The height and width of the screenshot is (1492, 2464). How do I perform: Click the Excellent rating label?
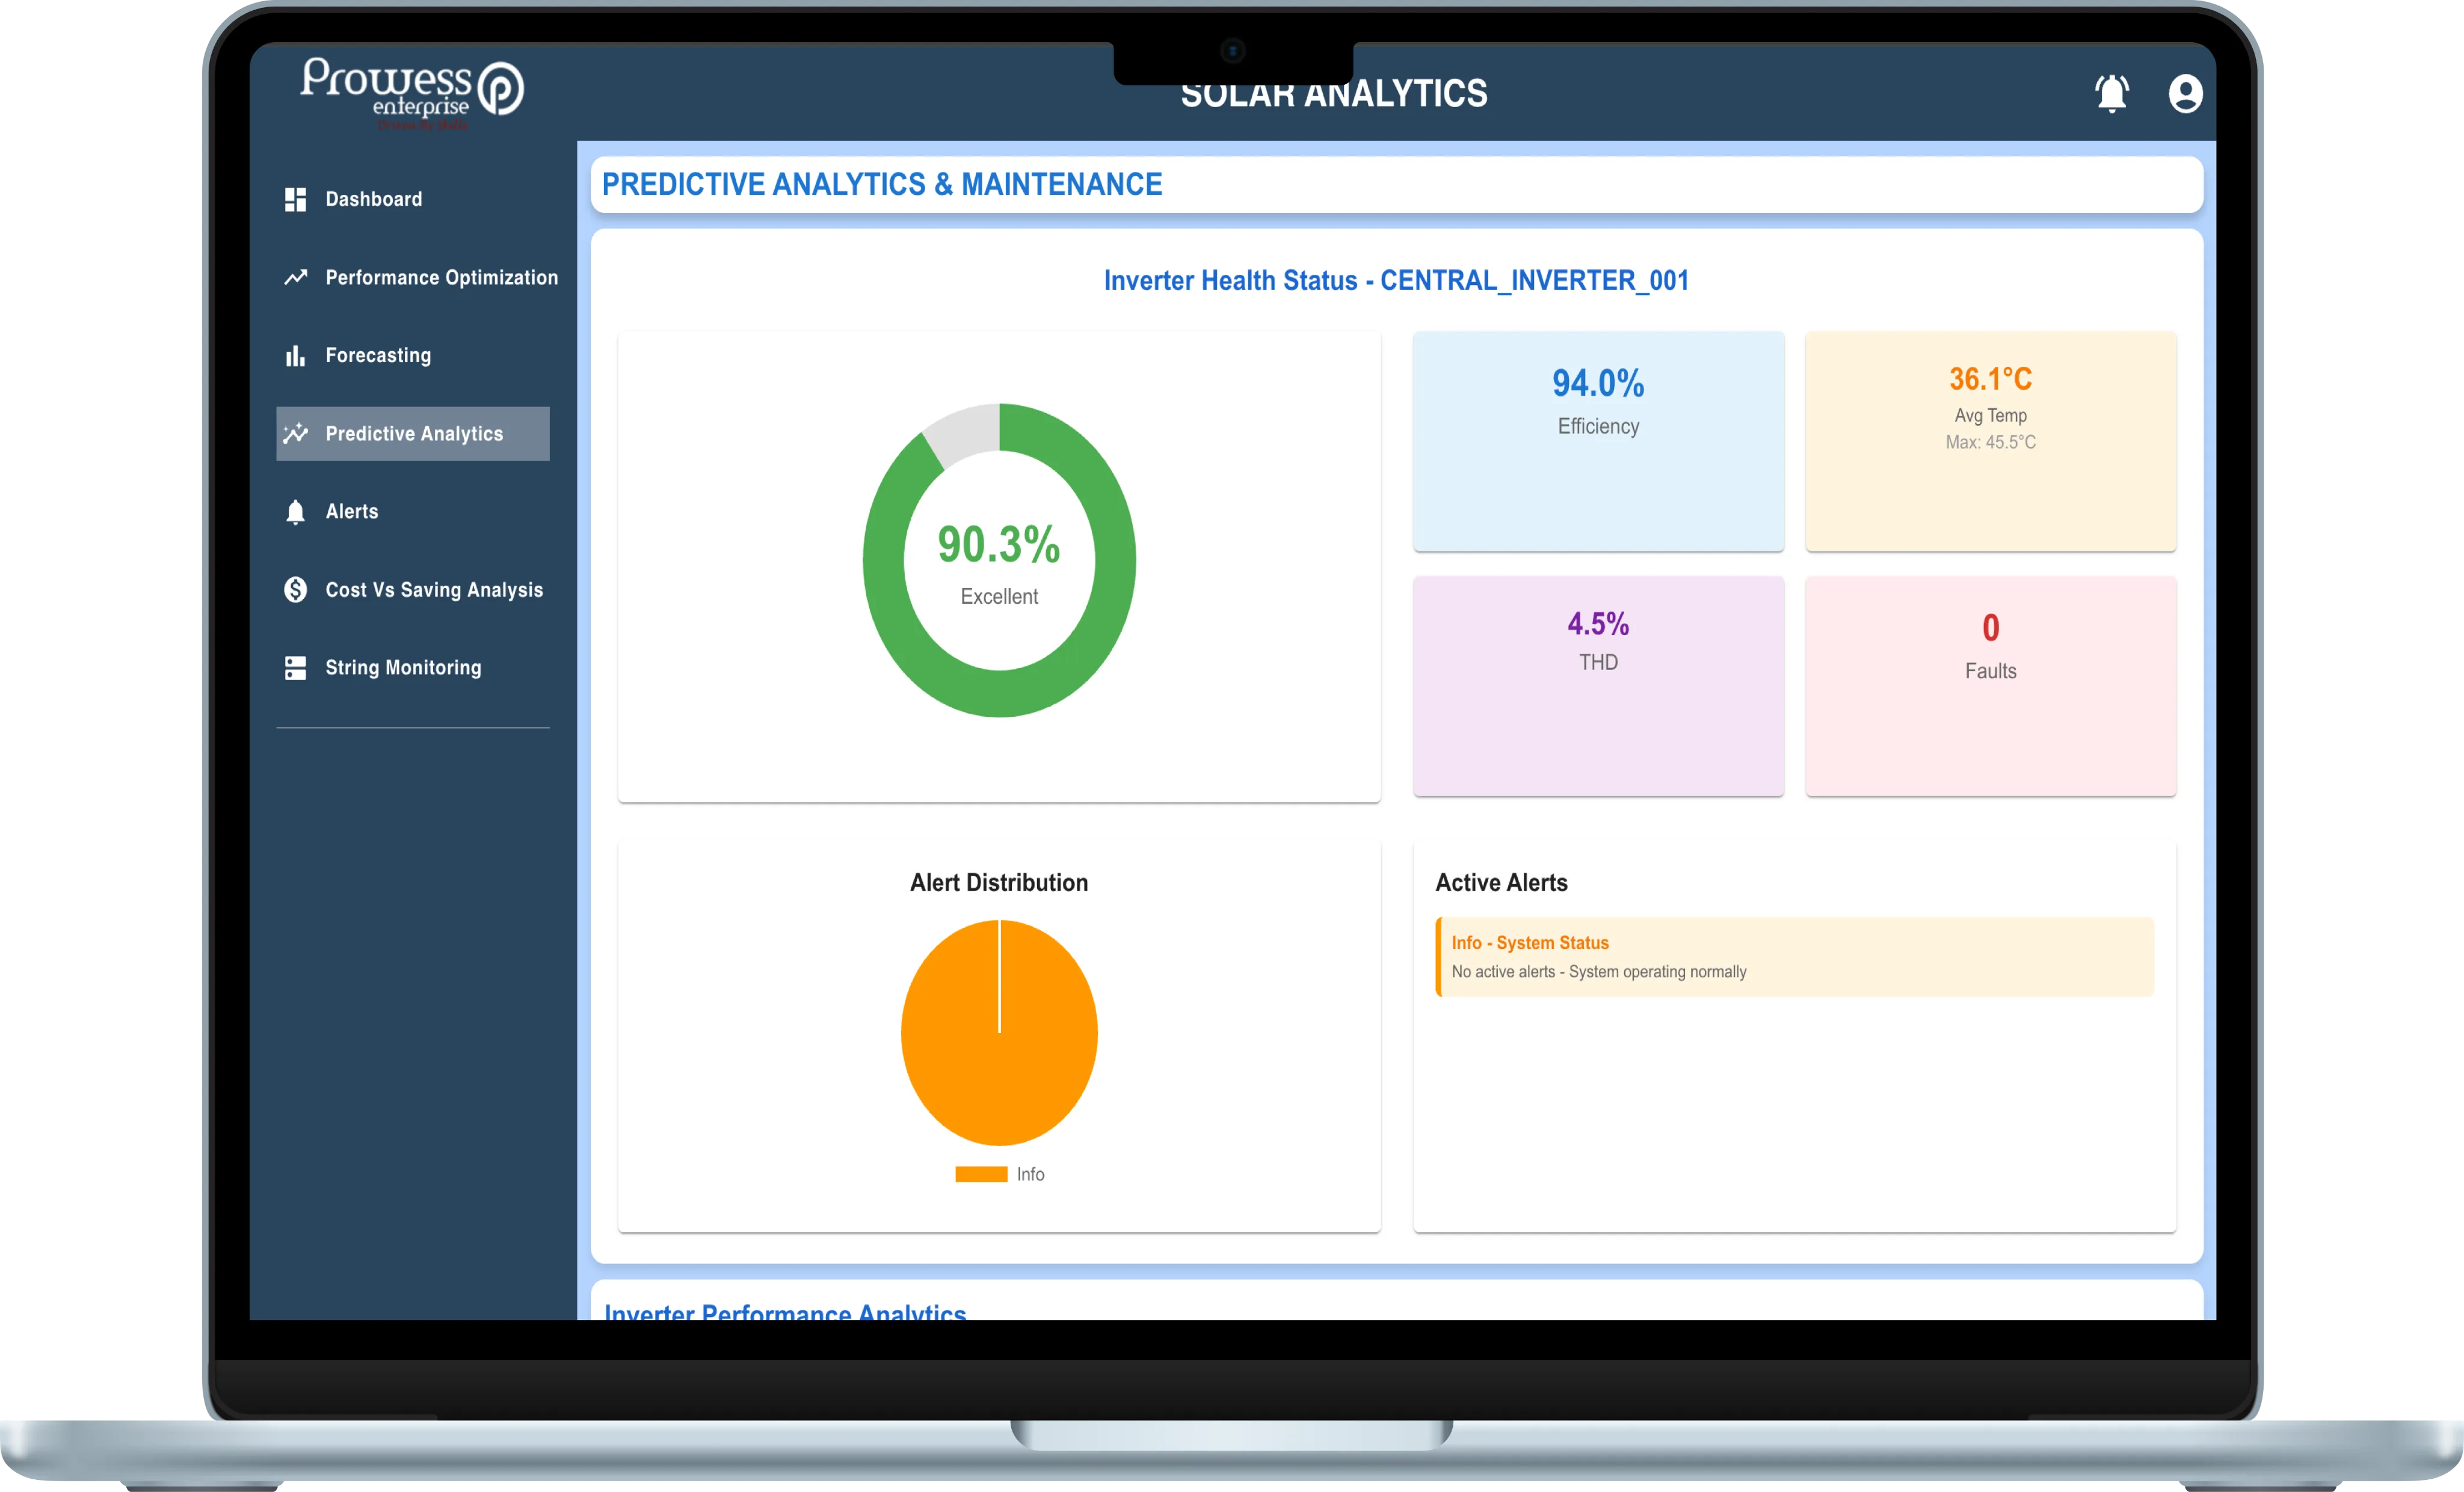tap(999, 596)
